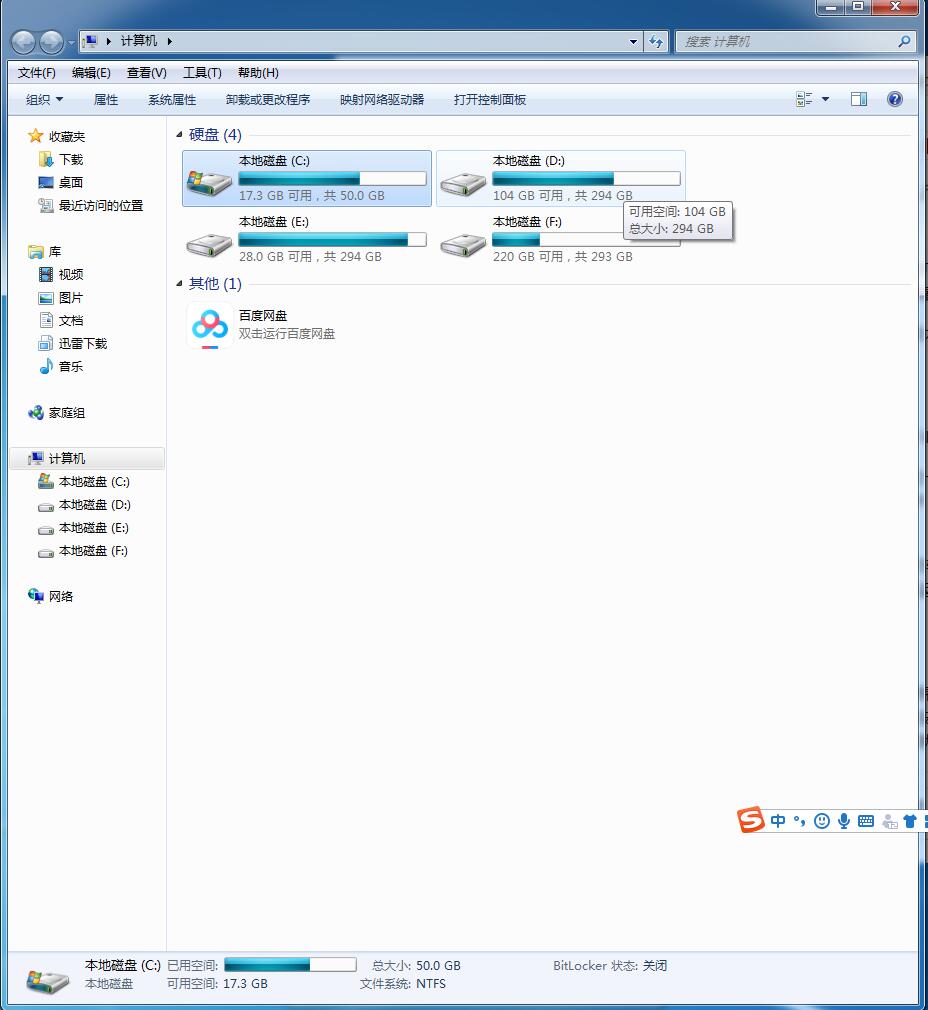Click 卸载或更改程序
This screenshot has height=1010, width=928.
click(268, 99)
